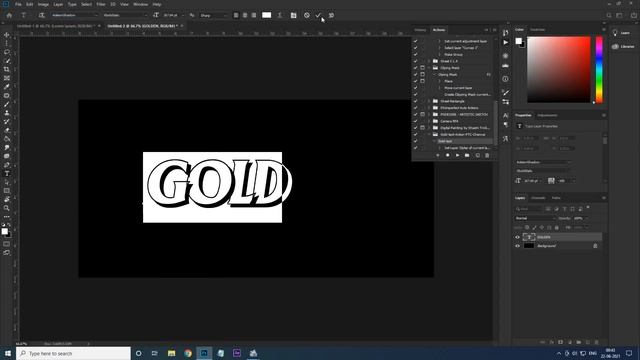Collapse the Clipping Mask action set
The image size is (640, 360).
click(429, 68)
